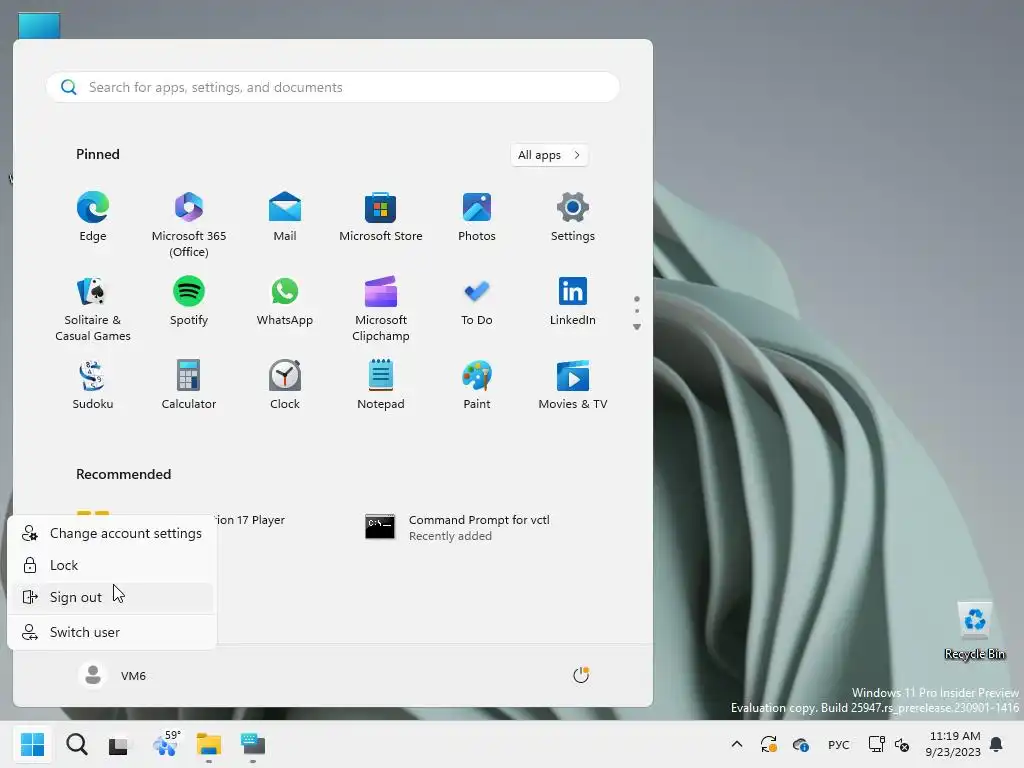Click the Start button on taskbar
Screen dimensions: 1024x768
point(33,744)
